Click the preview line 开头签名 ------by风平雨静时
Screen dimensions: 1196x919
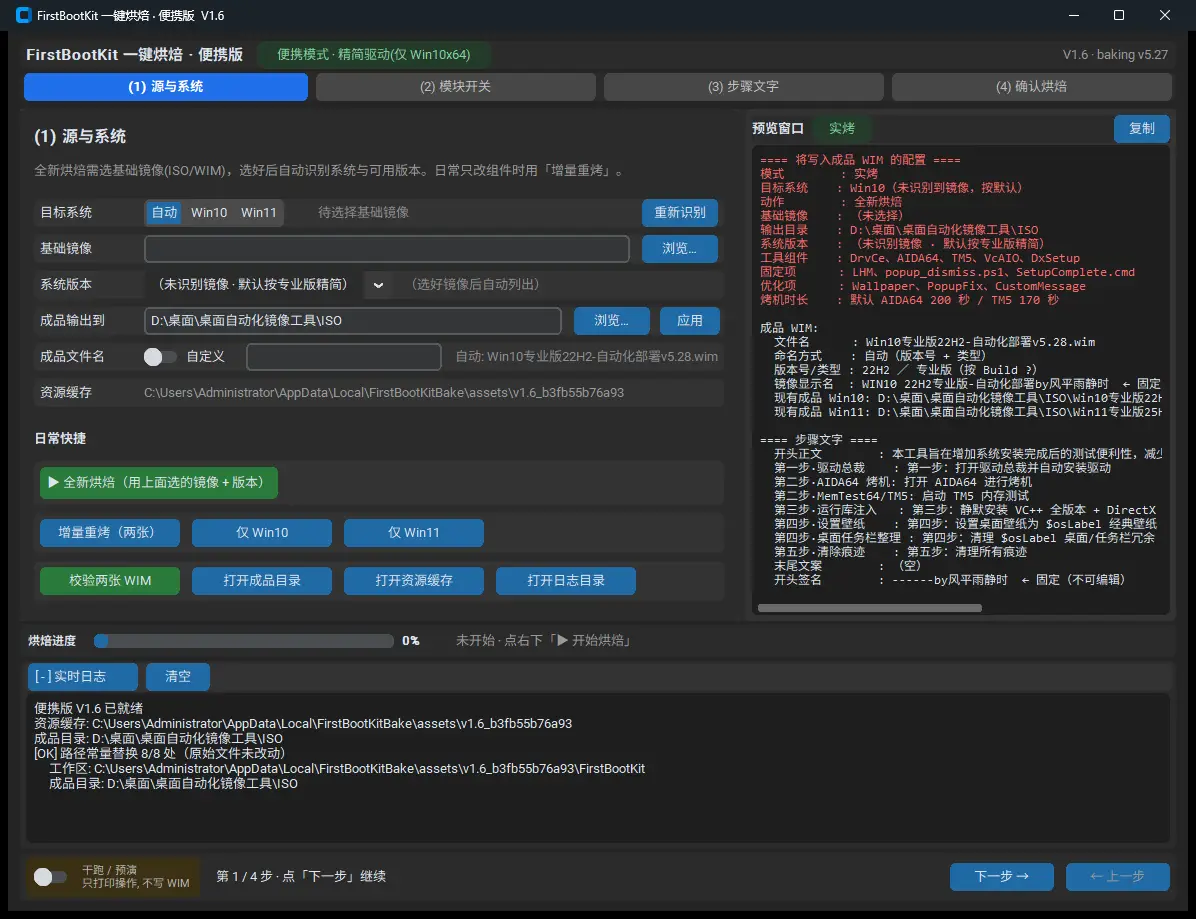point(949,580)
